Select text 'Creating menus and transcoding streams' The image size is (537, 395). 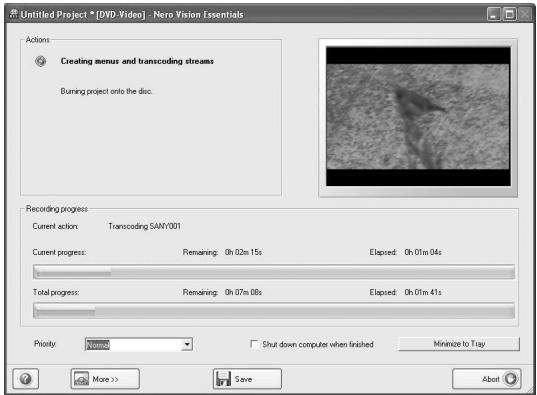tap(137, 61)
